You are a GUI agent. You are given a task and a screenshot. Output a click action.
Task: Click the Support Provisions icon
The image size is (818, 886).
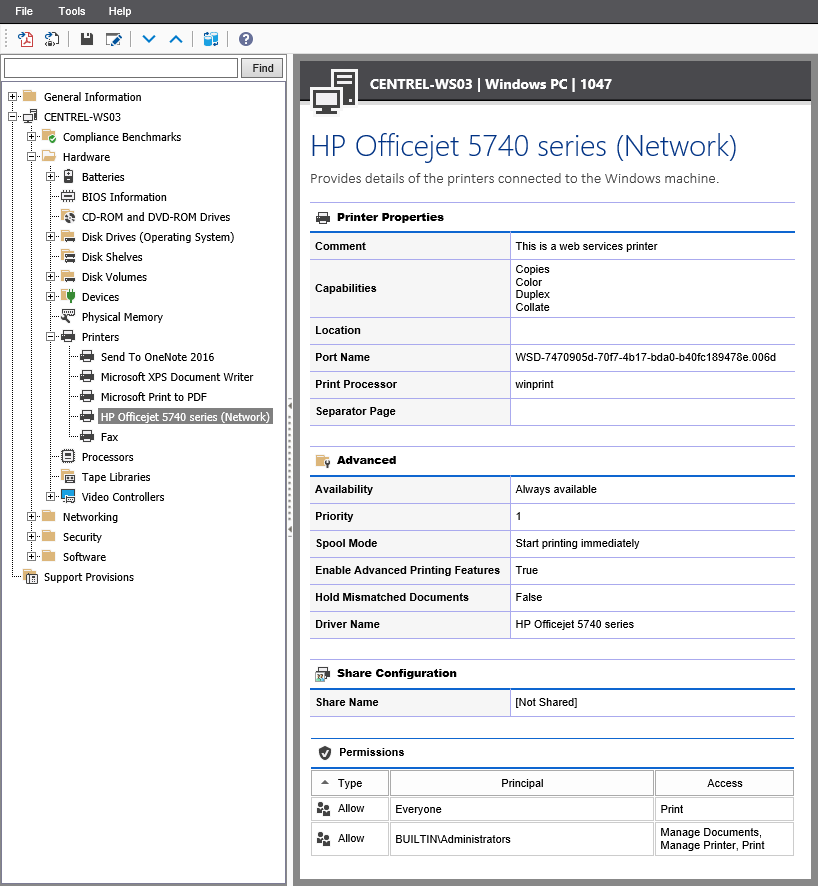point(31,576)
